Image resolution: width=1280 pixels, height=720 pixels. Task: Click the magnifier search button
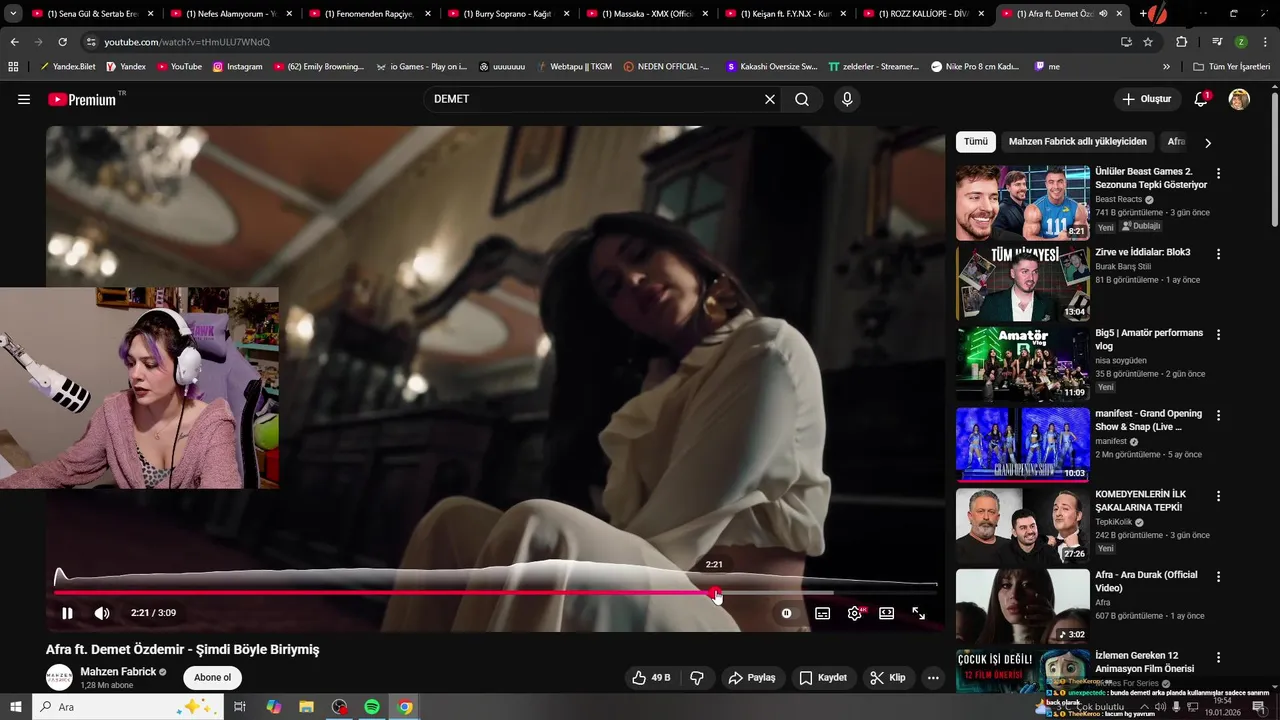pos(802,99)
